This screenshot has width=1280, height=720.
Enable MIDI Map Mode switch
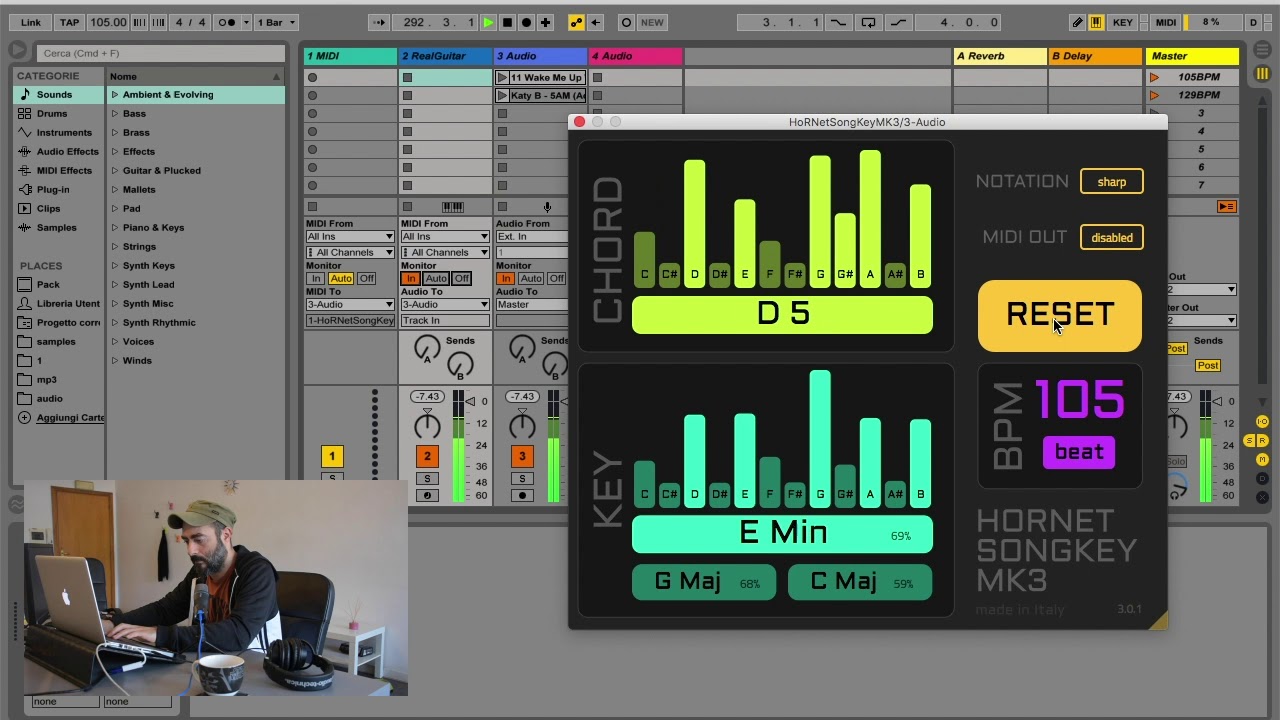click(1166, 22)
